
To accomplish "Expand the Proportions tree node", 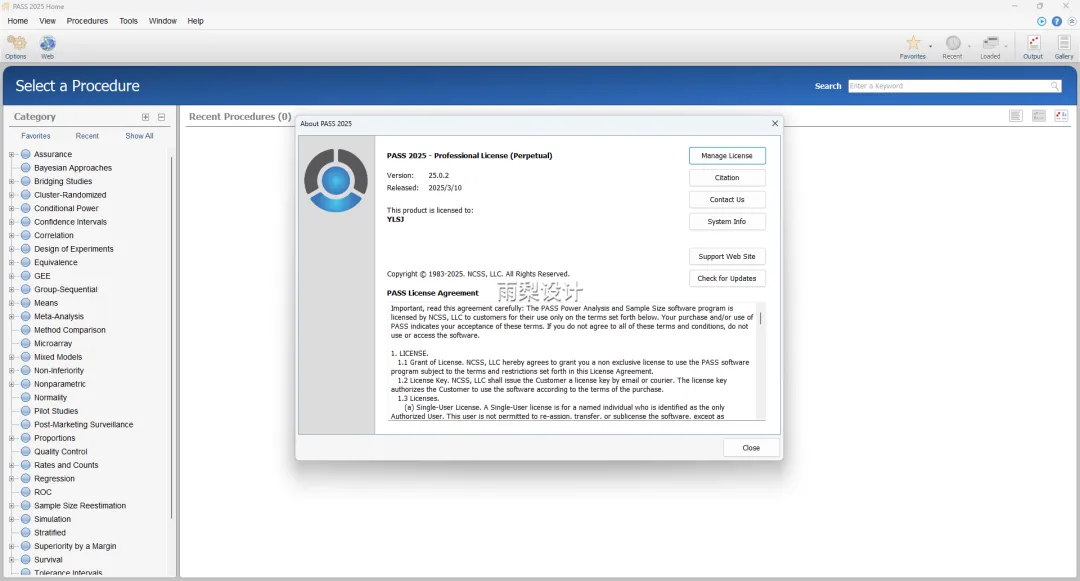I will tap(11, 438).
